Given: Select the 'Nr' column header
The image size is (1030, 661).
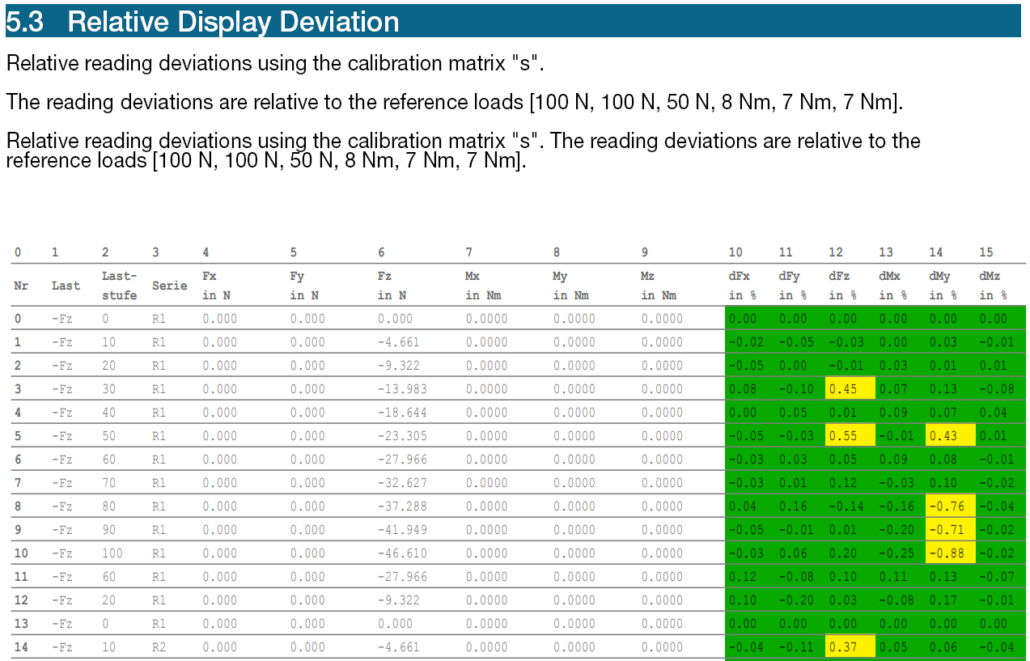Looking at the screenshot, I should (21, 286).
